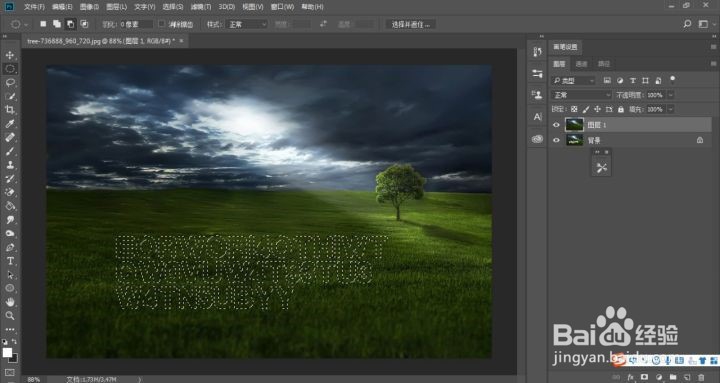Open the Opacity slider dropdown arrow
The width and height of the screenshot is (720, 383).
click(671, 95)
